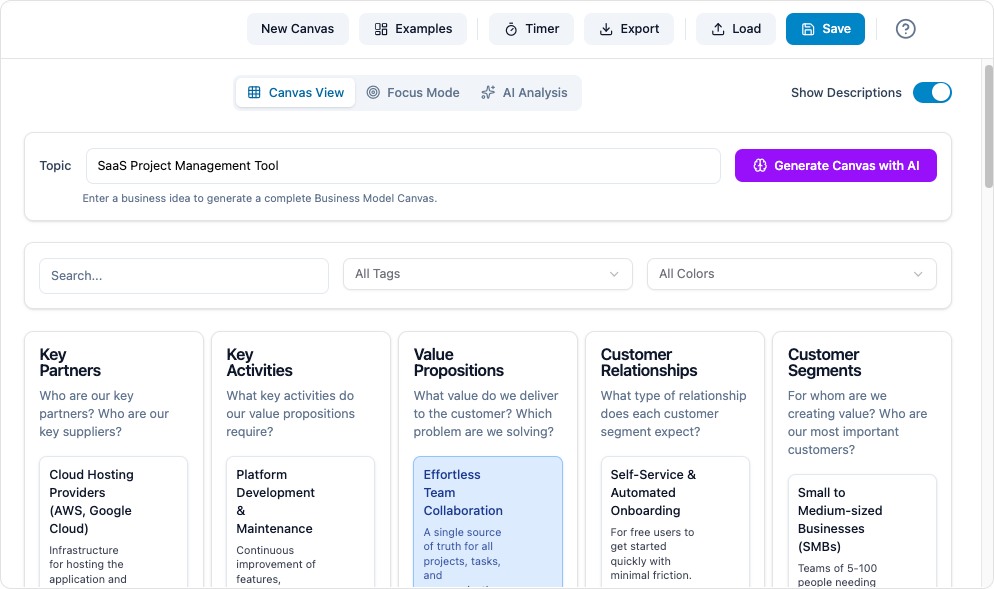
Task: Toggle Show Descriptions off
Action: pyautogui.click(x=931, y=92)
